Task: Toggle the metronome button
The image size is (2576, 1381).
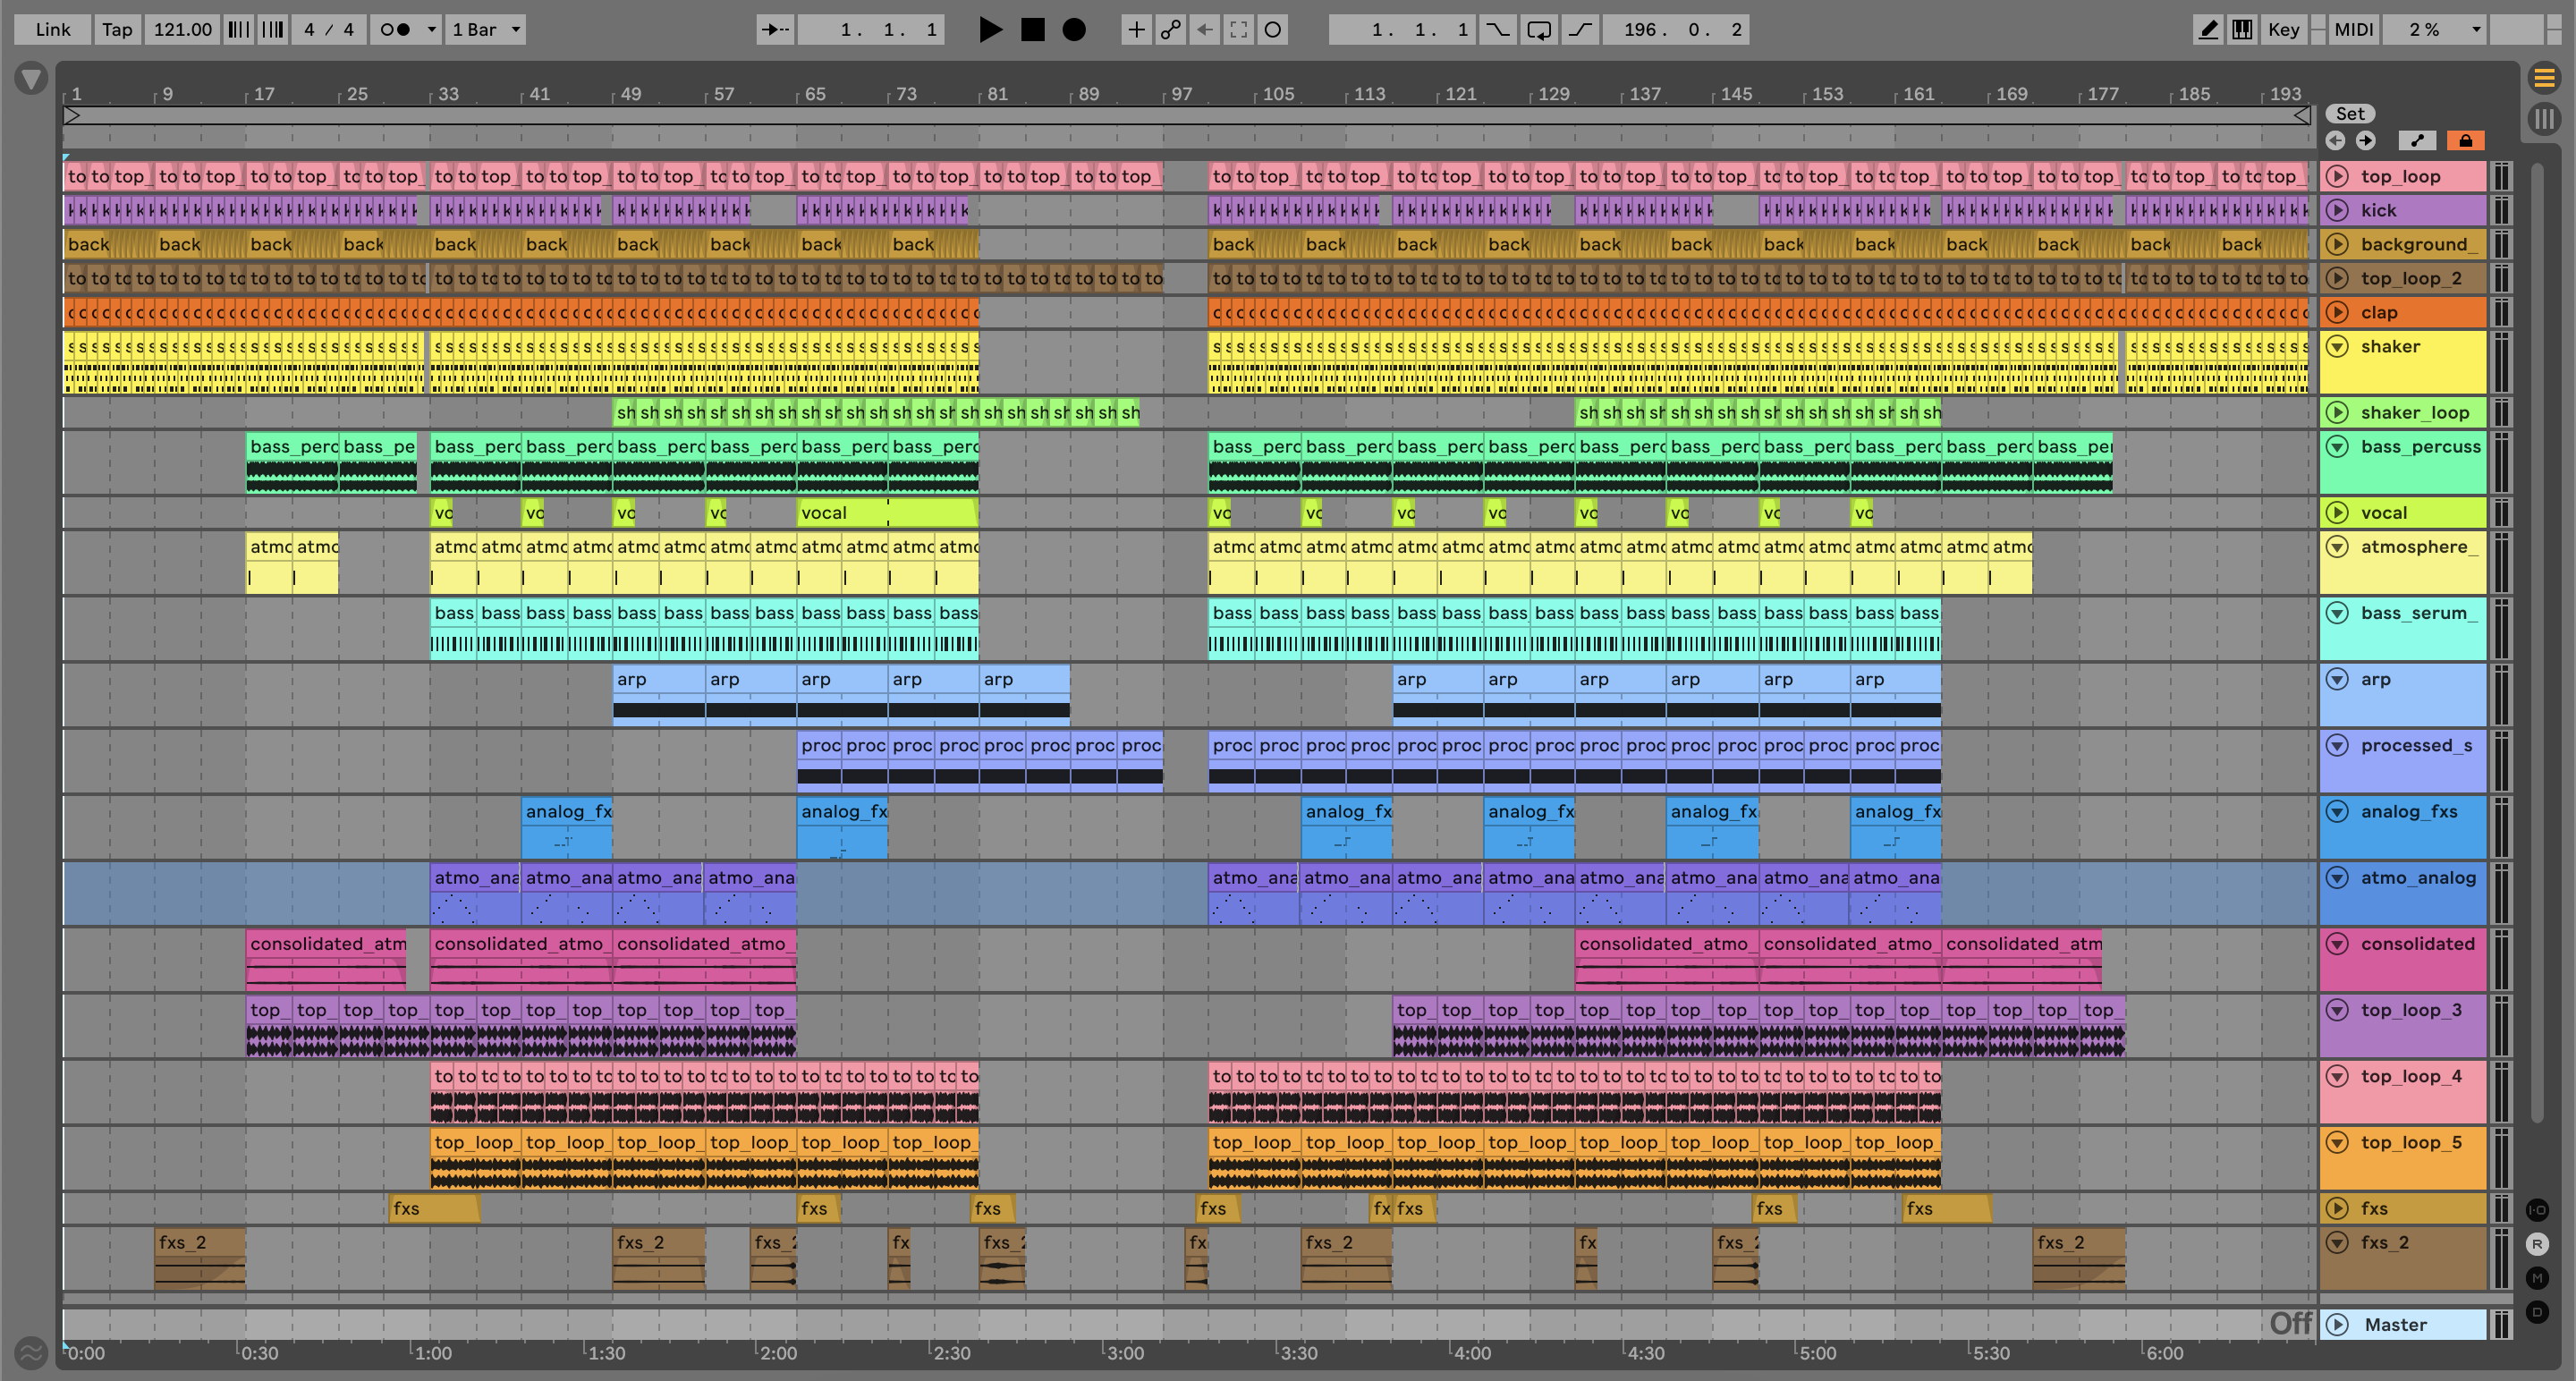Action: coord(395,29)
